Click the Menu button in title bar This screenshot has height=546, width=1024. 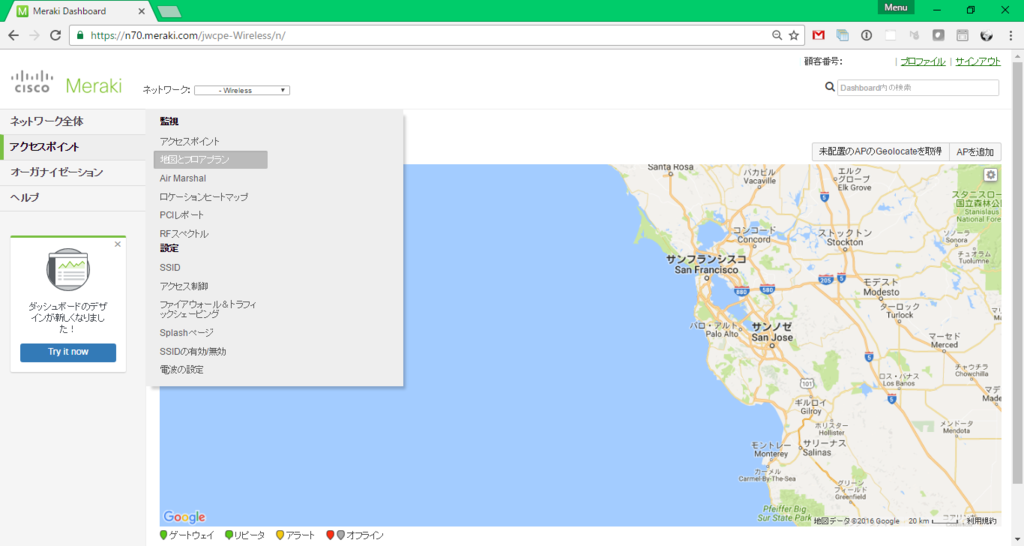pyautogui.click(x=896, y=7)
